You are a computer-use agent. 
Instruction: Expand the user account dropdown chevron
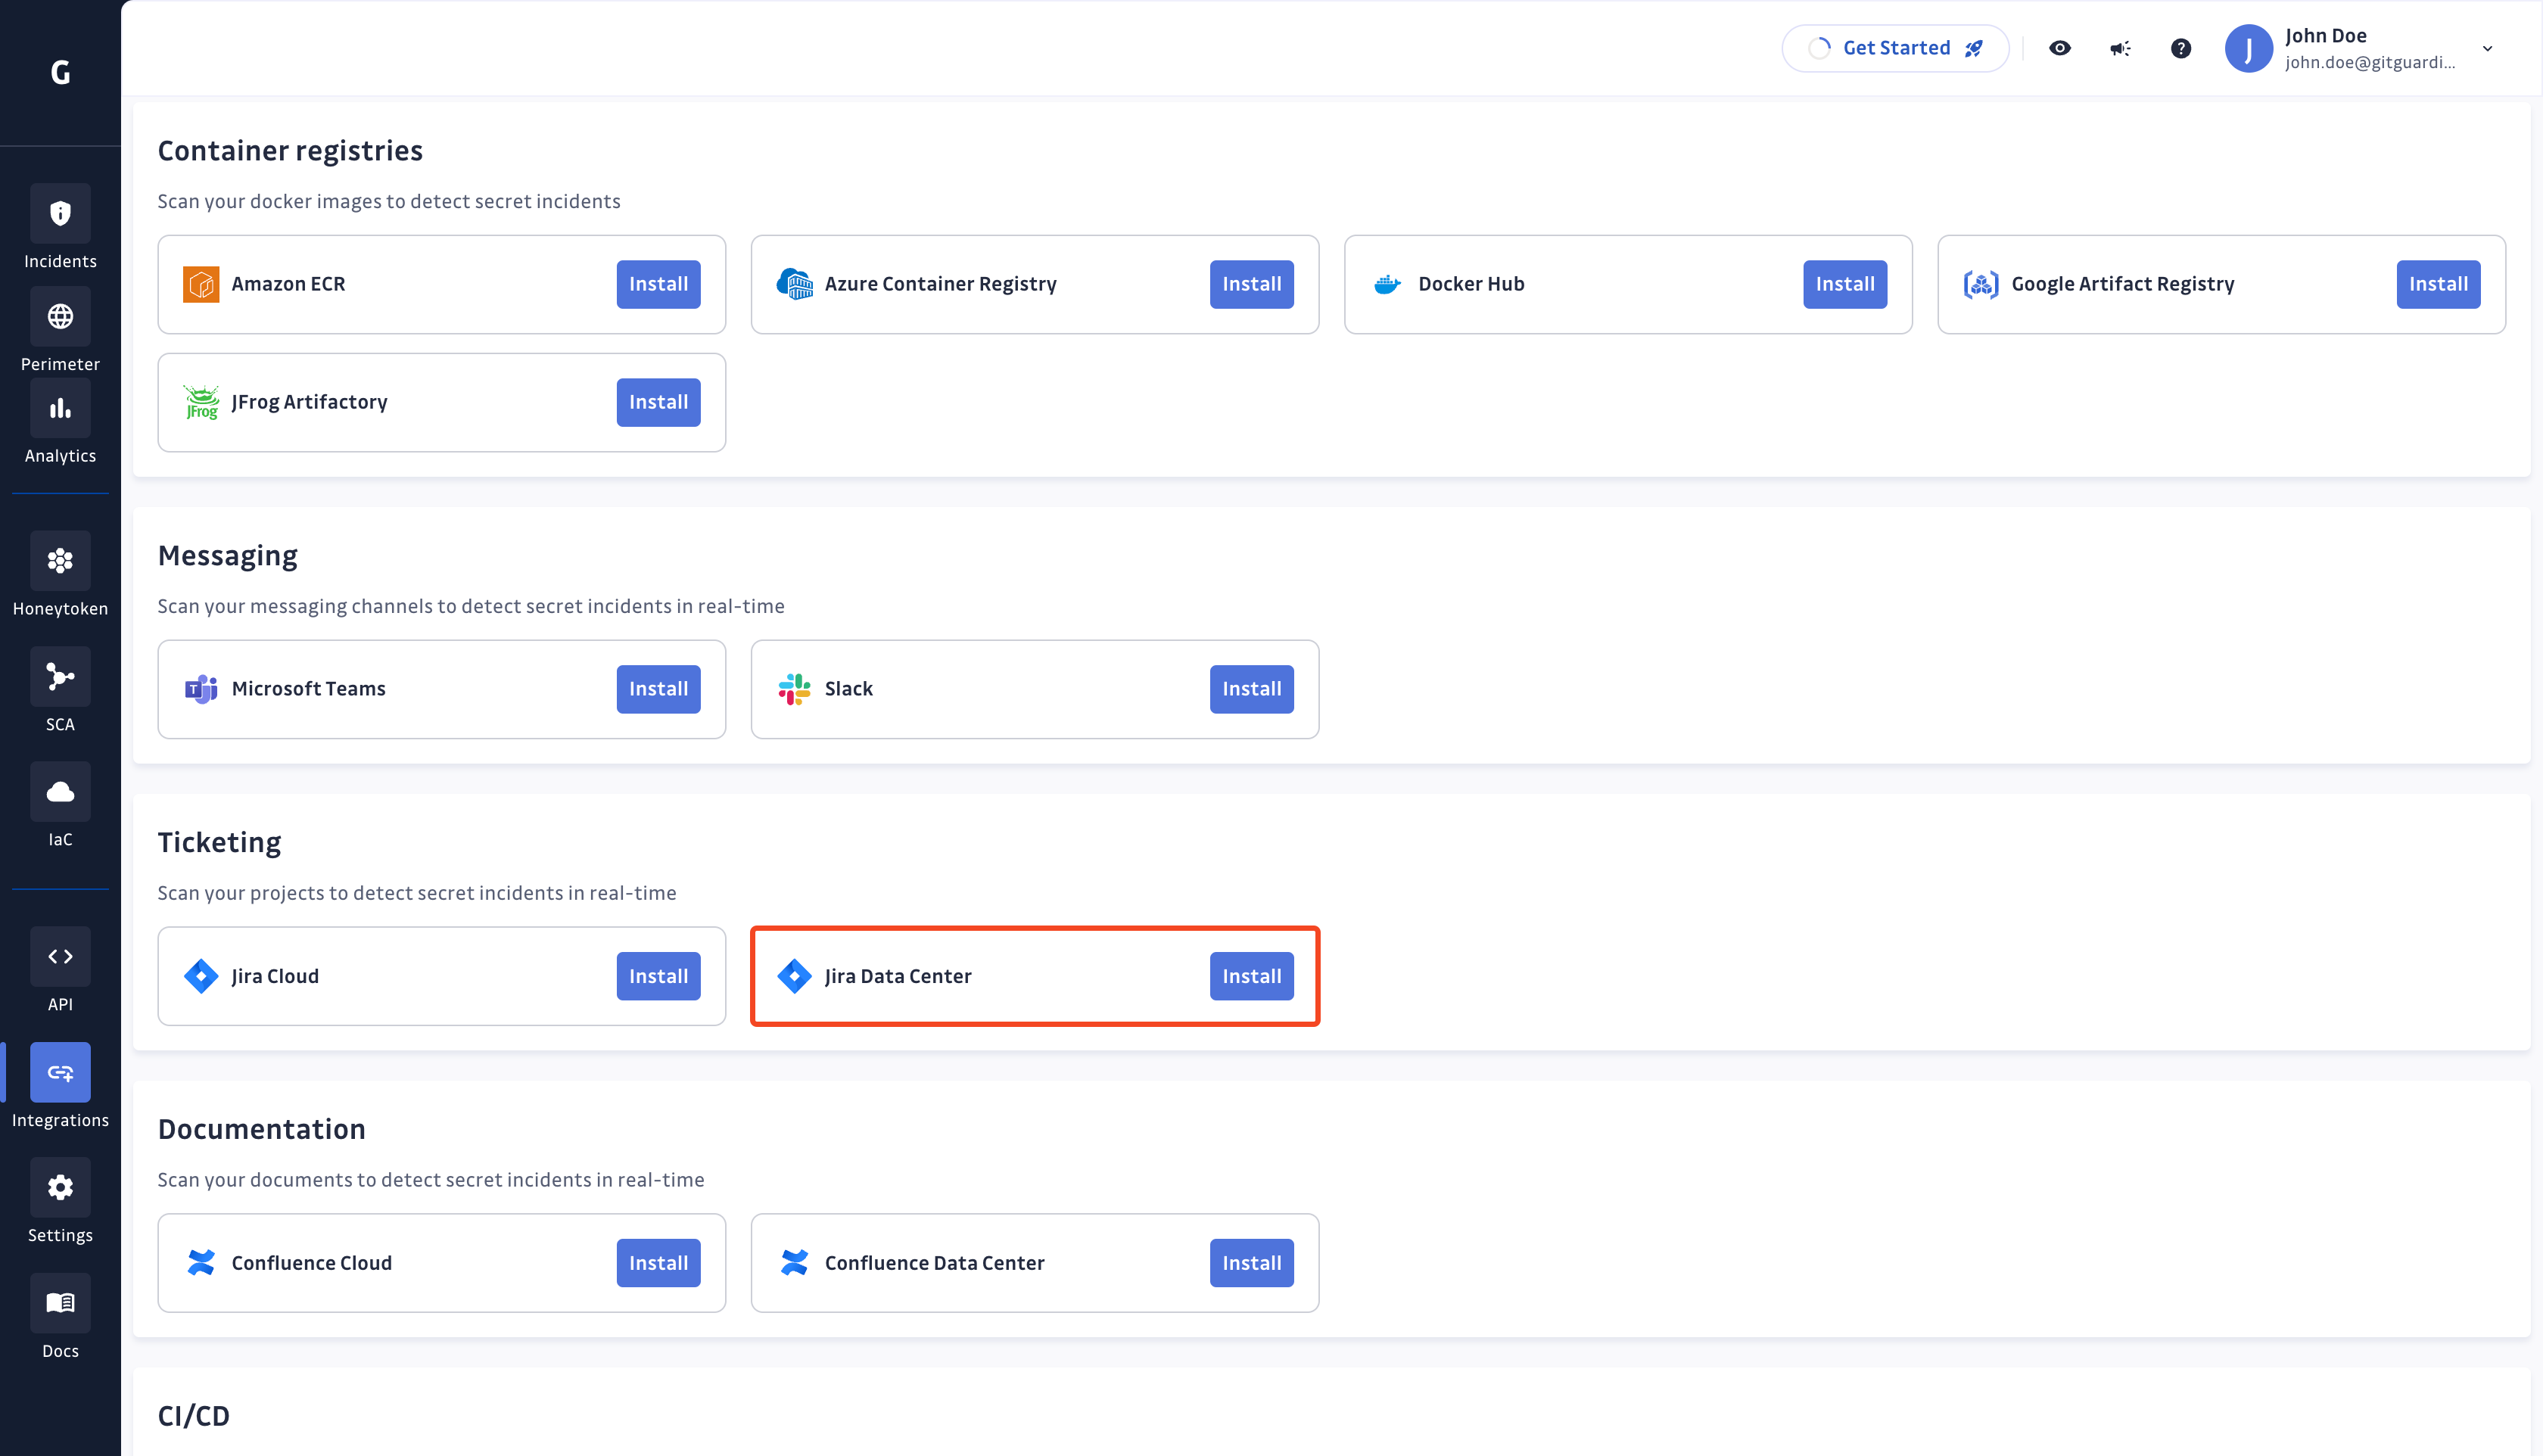pyautogui.click(x=2487, y=48)
